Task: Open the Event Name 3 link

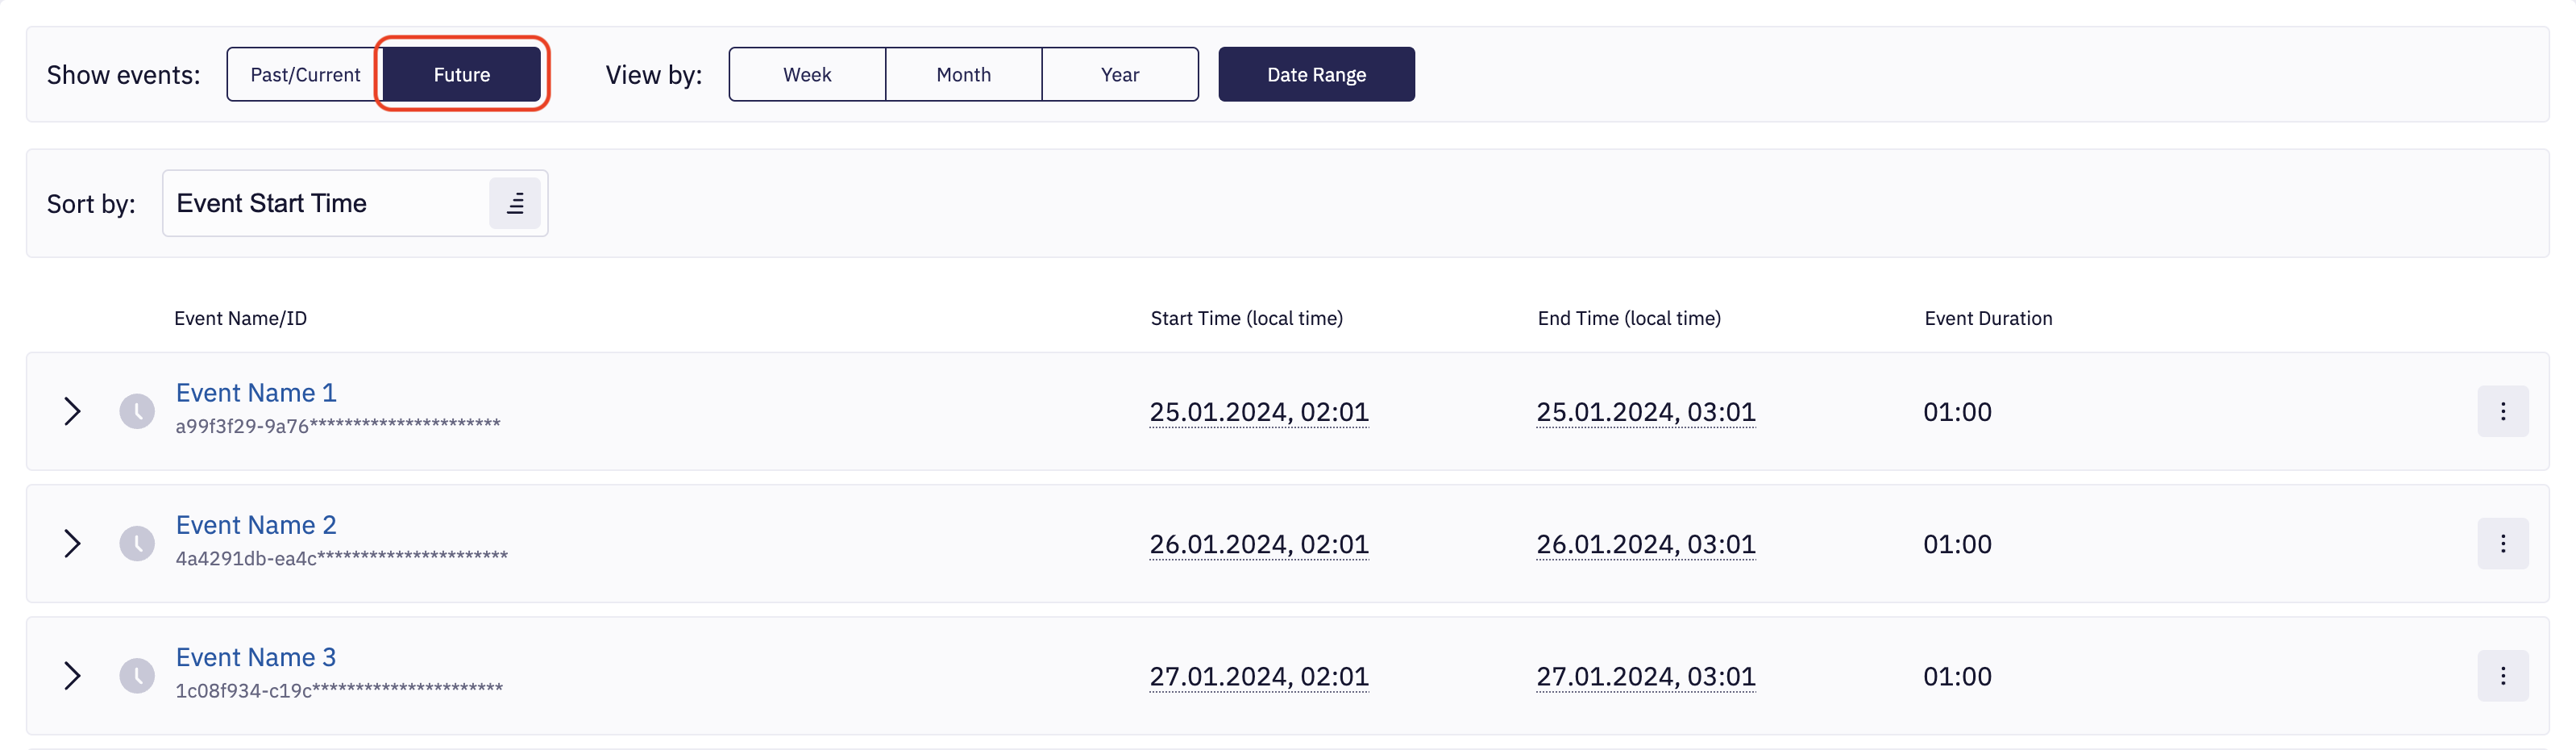Action: tap(256, 657)
